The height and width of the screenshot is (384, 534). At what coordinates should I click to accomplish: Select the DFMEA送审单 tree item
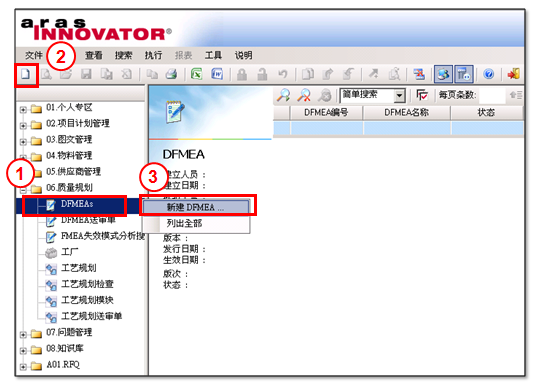(88, 220)
